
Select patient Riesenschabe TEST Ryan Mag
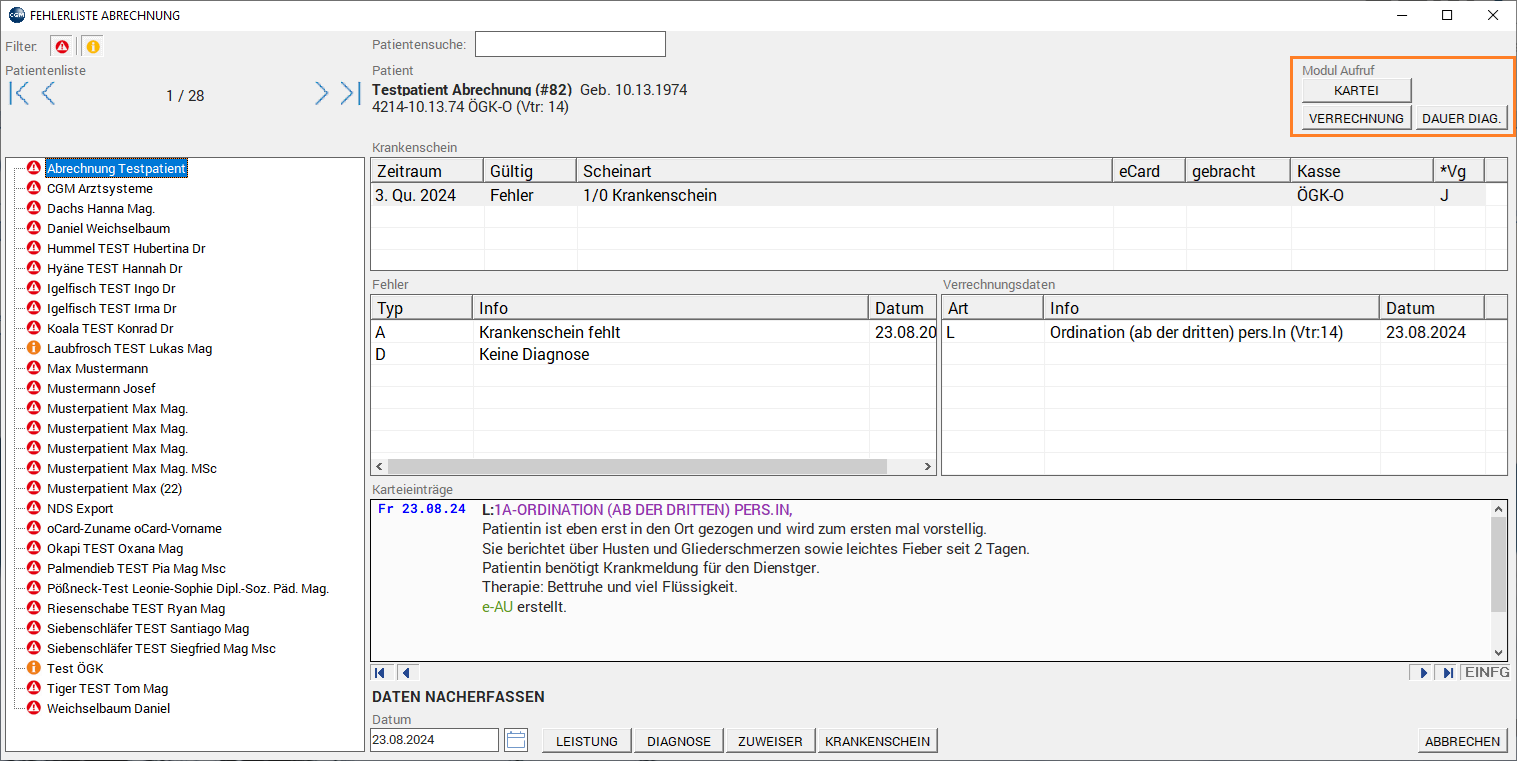(x=136, y=609)
